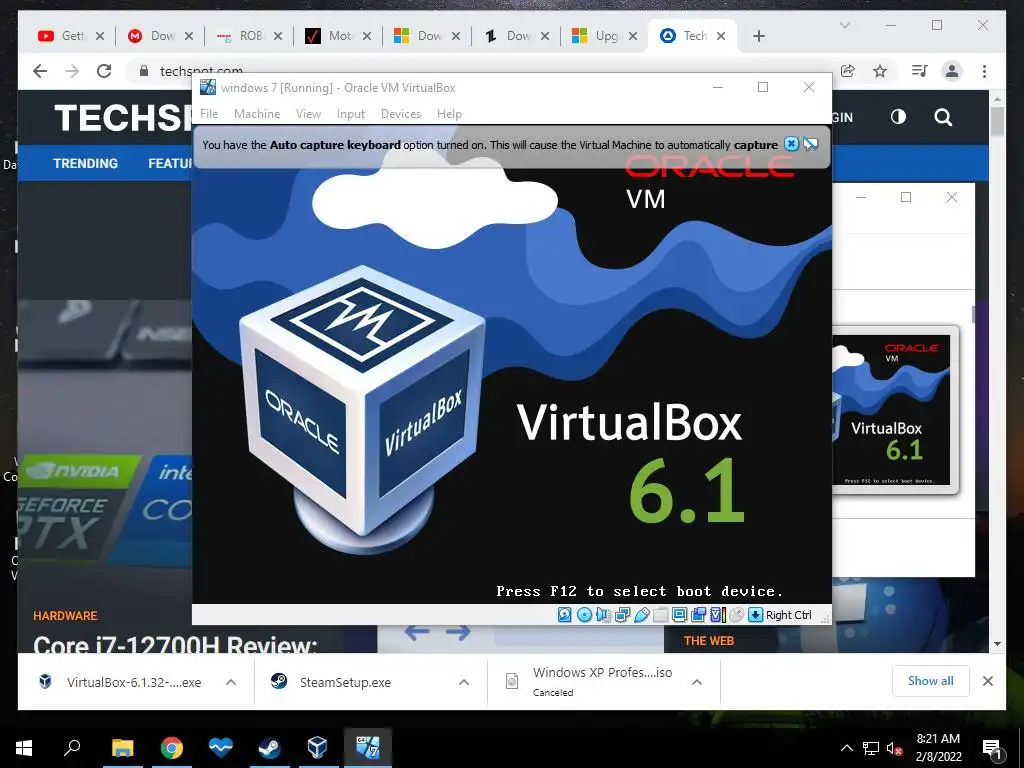Open Steam from the taskbar
The width and height of the screenshot is (1024, 768).
[x=268, y=748]
